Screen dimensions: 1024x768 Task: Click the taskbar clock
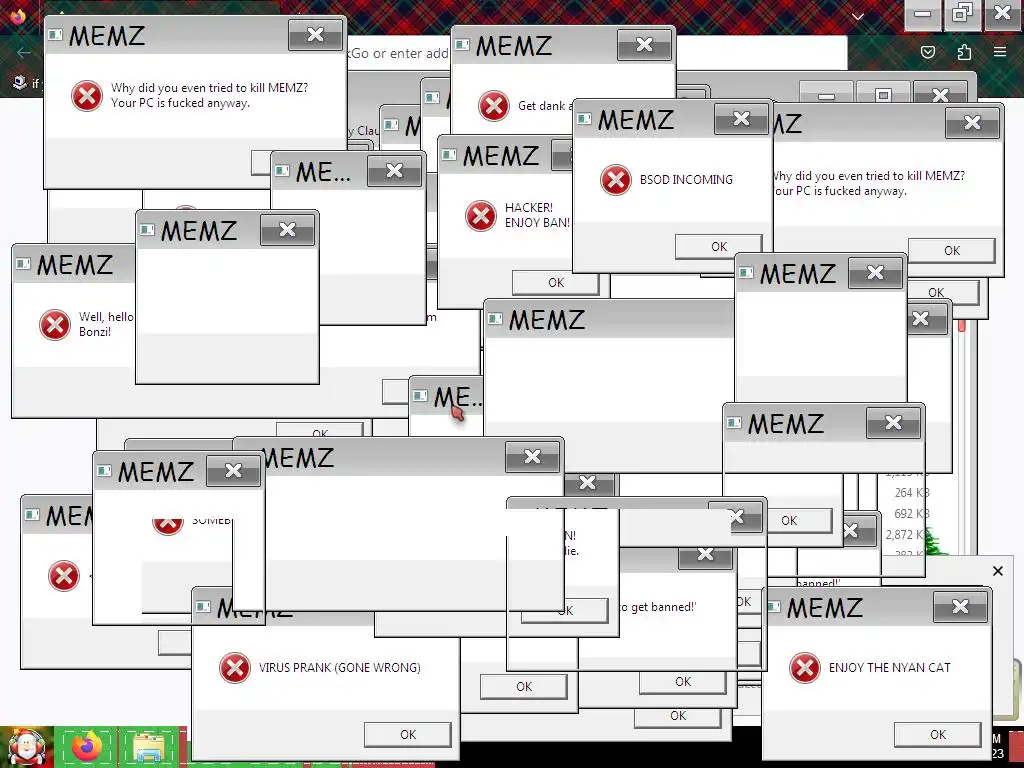click(x=997, y=746)
